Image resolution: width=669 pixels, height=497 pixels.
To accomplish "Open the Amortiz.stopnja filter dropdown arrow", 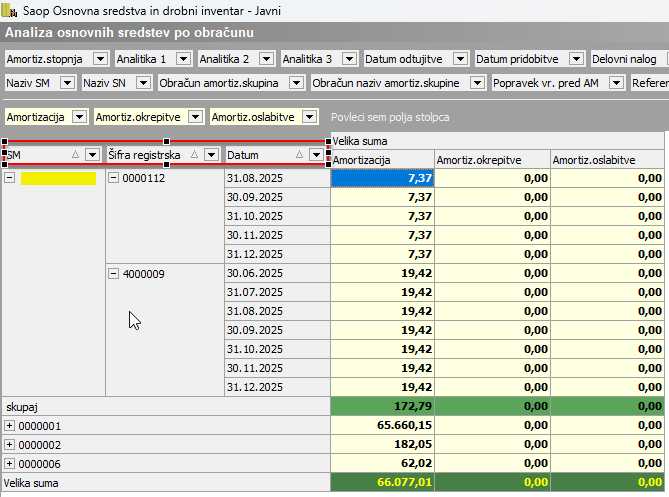I will point(99,59).
